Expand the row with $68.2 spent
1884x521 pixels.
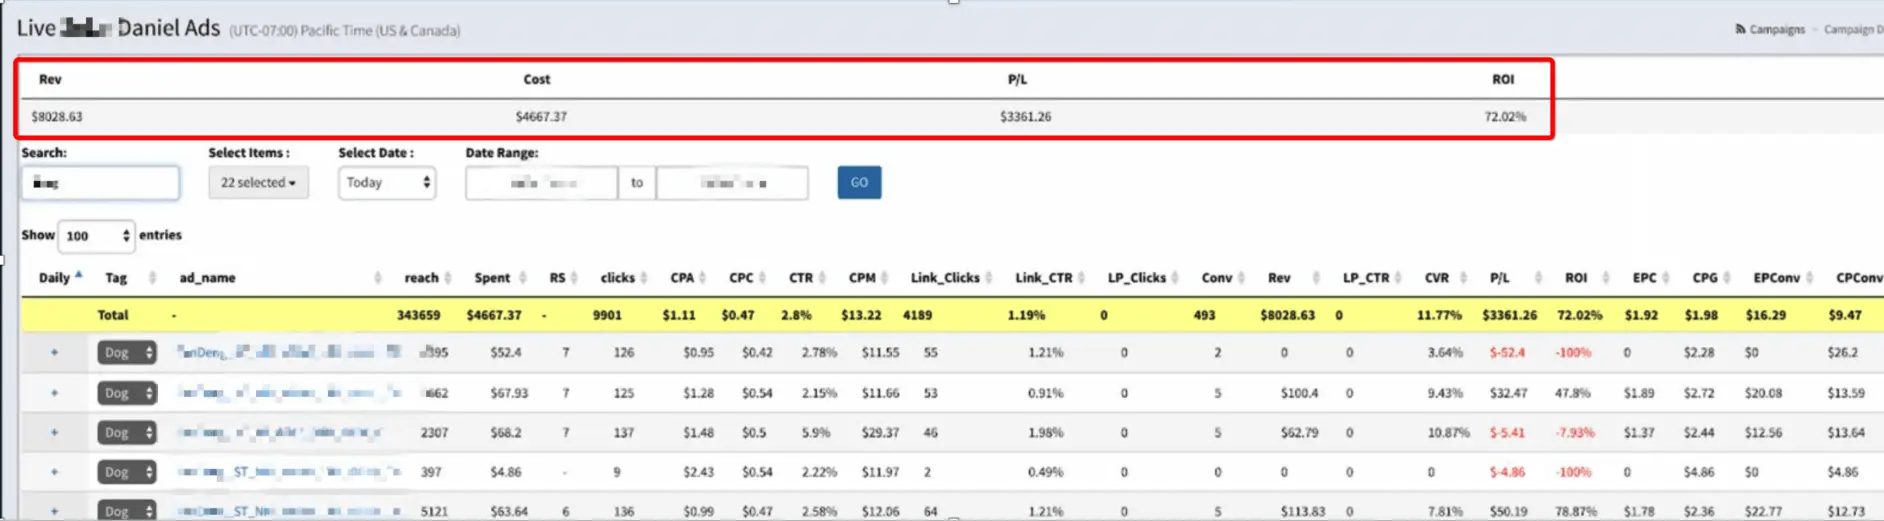coord(54,433)
